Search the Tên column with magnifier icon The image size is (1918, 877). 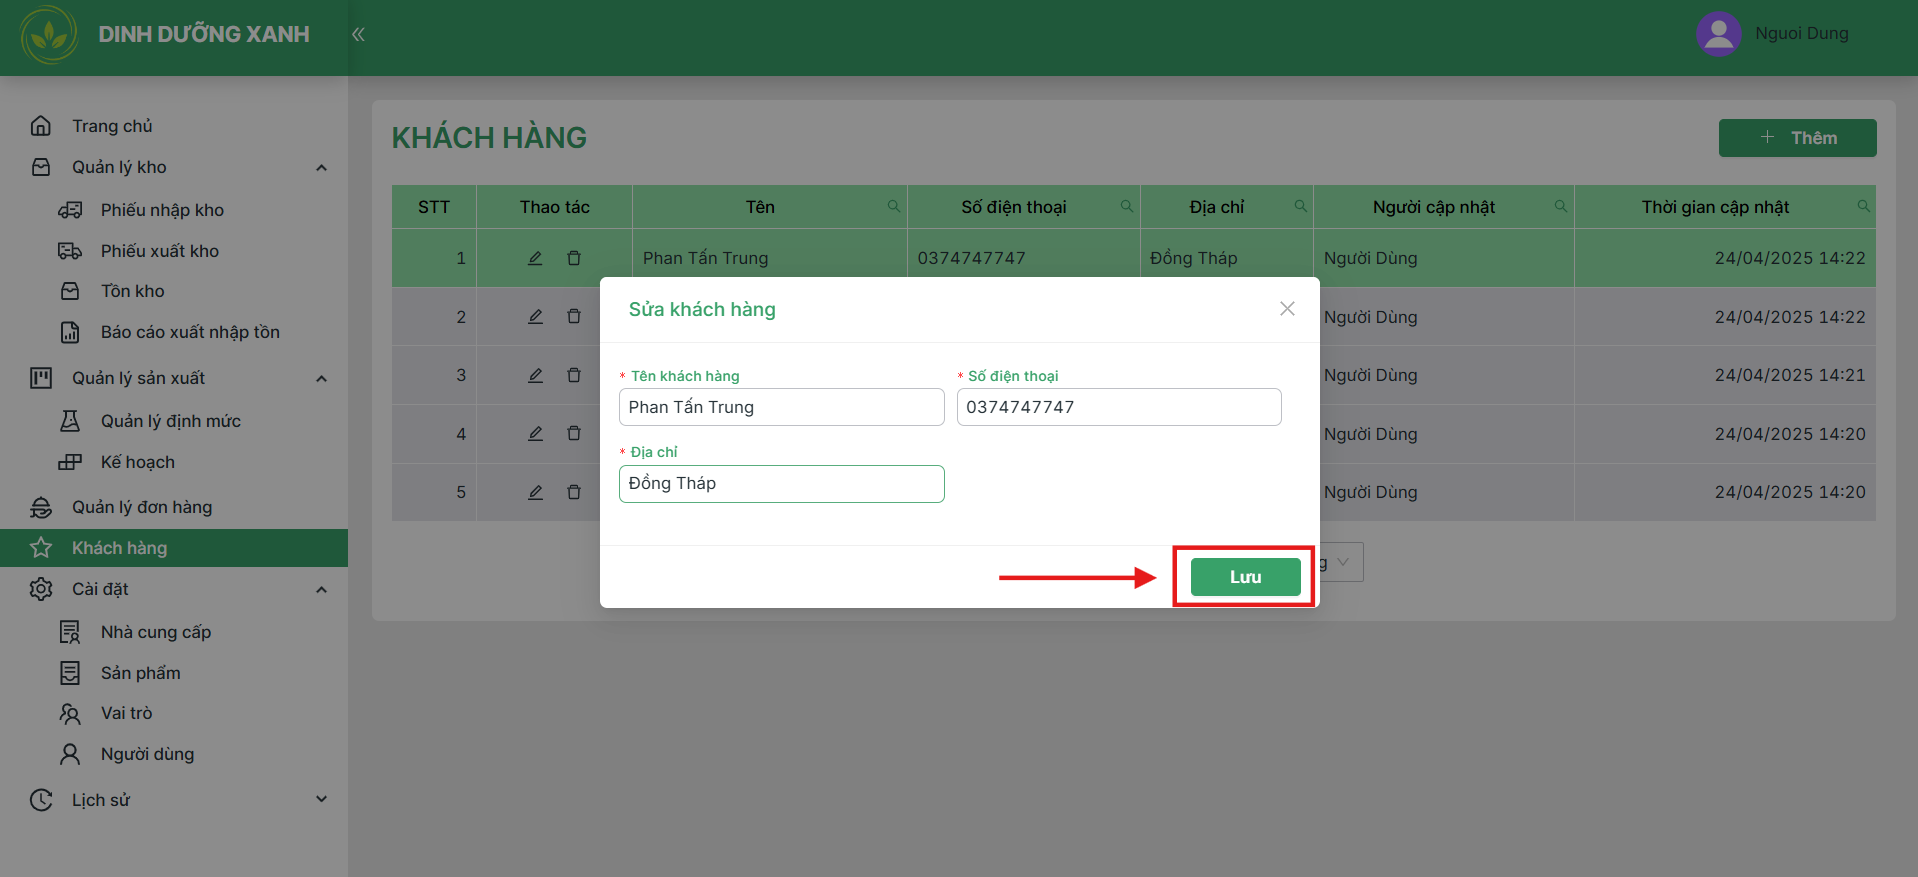coord(894,206)
